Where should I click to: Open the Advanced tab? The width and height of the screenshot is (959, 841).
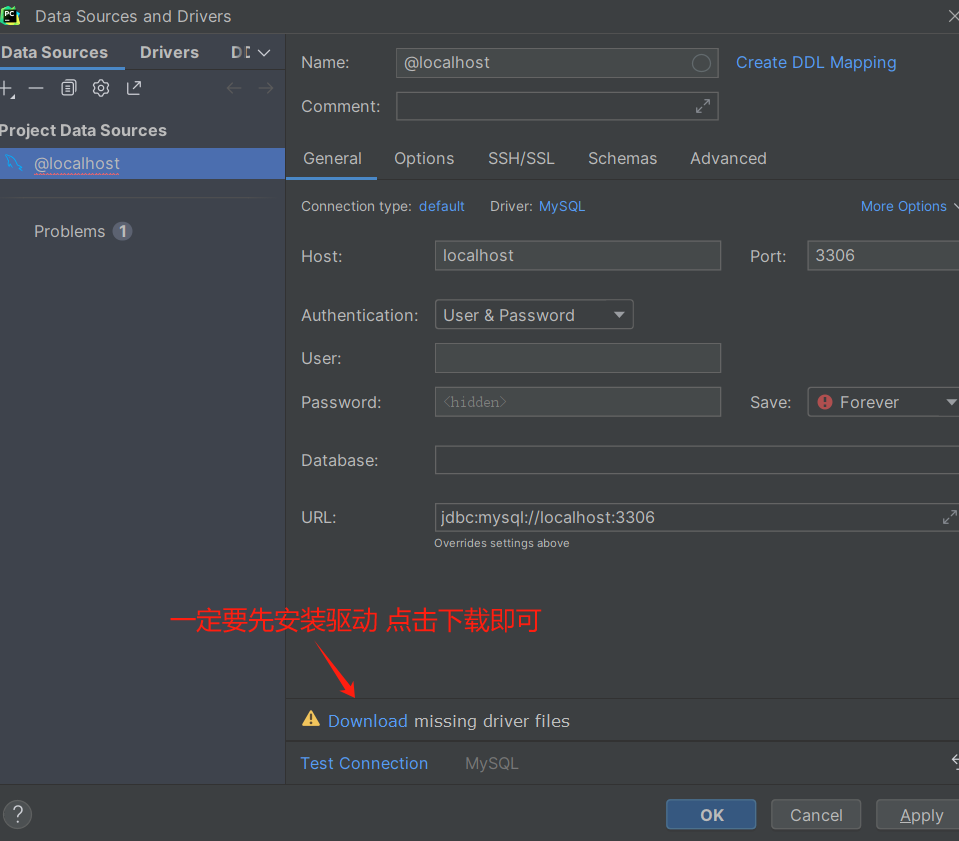(728, 159)
